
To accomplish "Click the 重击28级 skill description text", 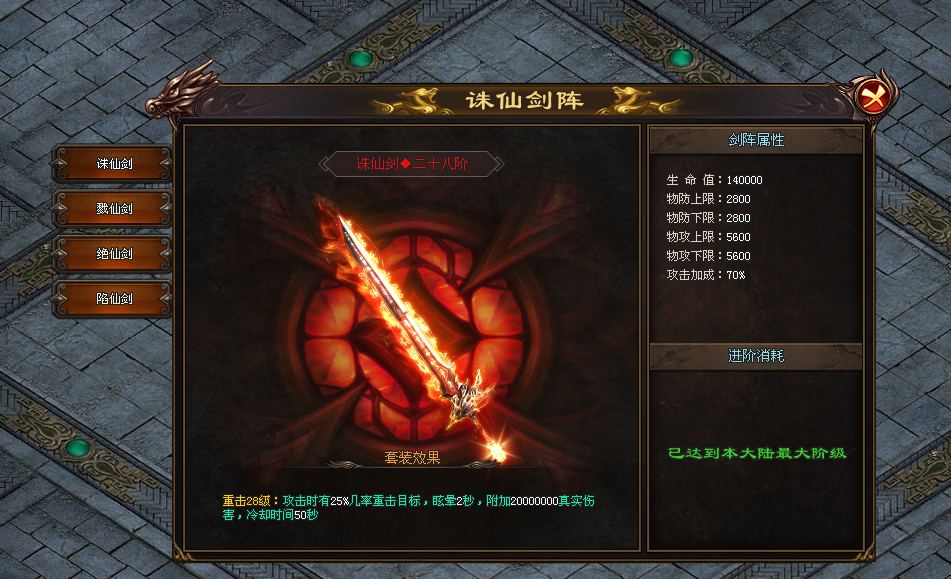I will click(x=408, y=507).
